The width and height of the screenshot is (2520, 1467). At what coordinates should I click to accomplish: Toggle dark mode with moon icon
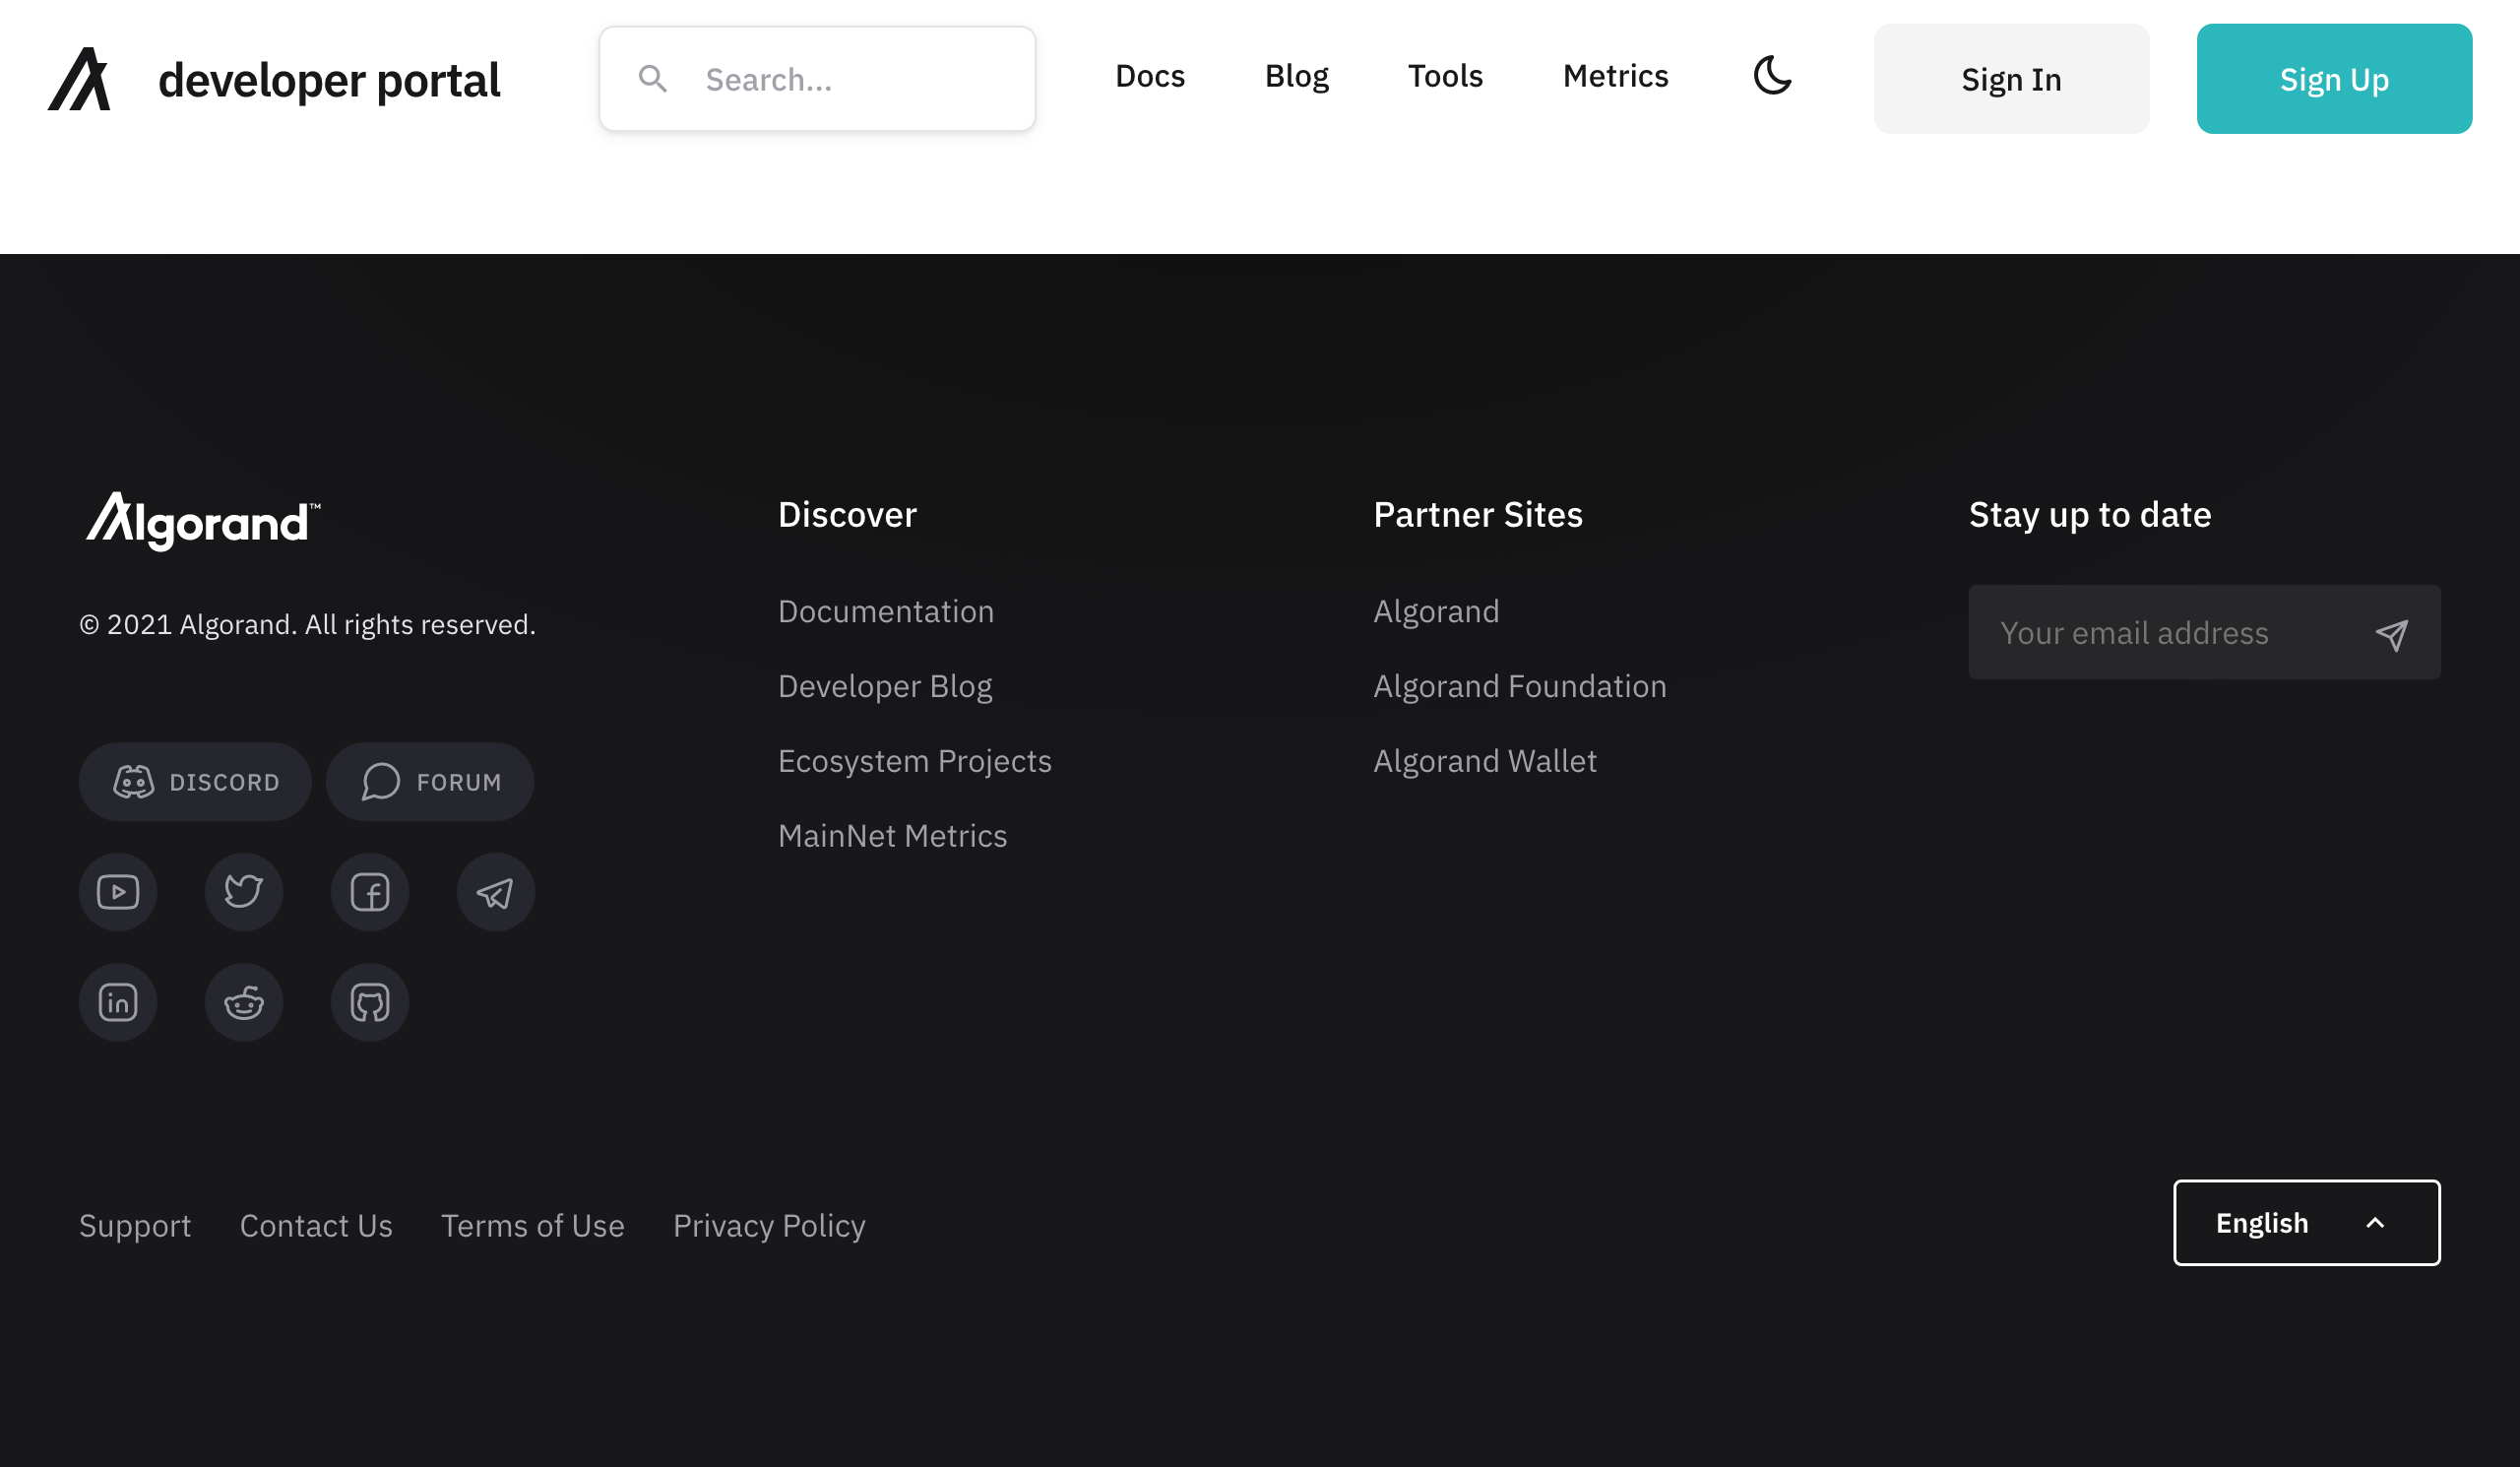click(x=1772, y=76)
